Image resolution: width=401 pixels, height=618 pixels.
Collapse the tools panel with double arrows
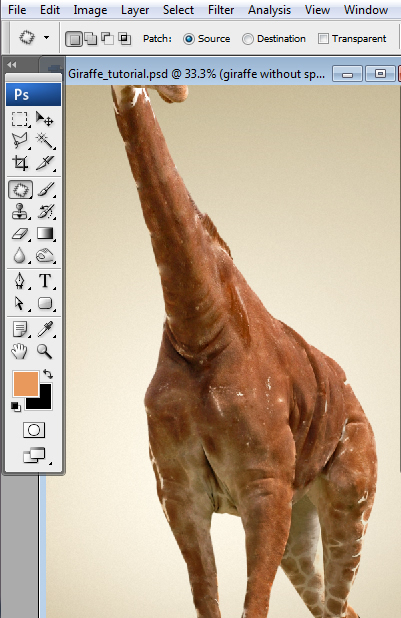tap(12, 65)
